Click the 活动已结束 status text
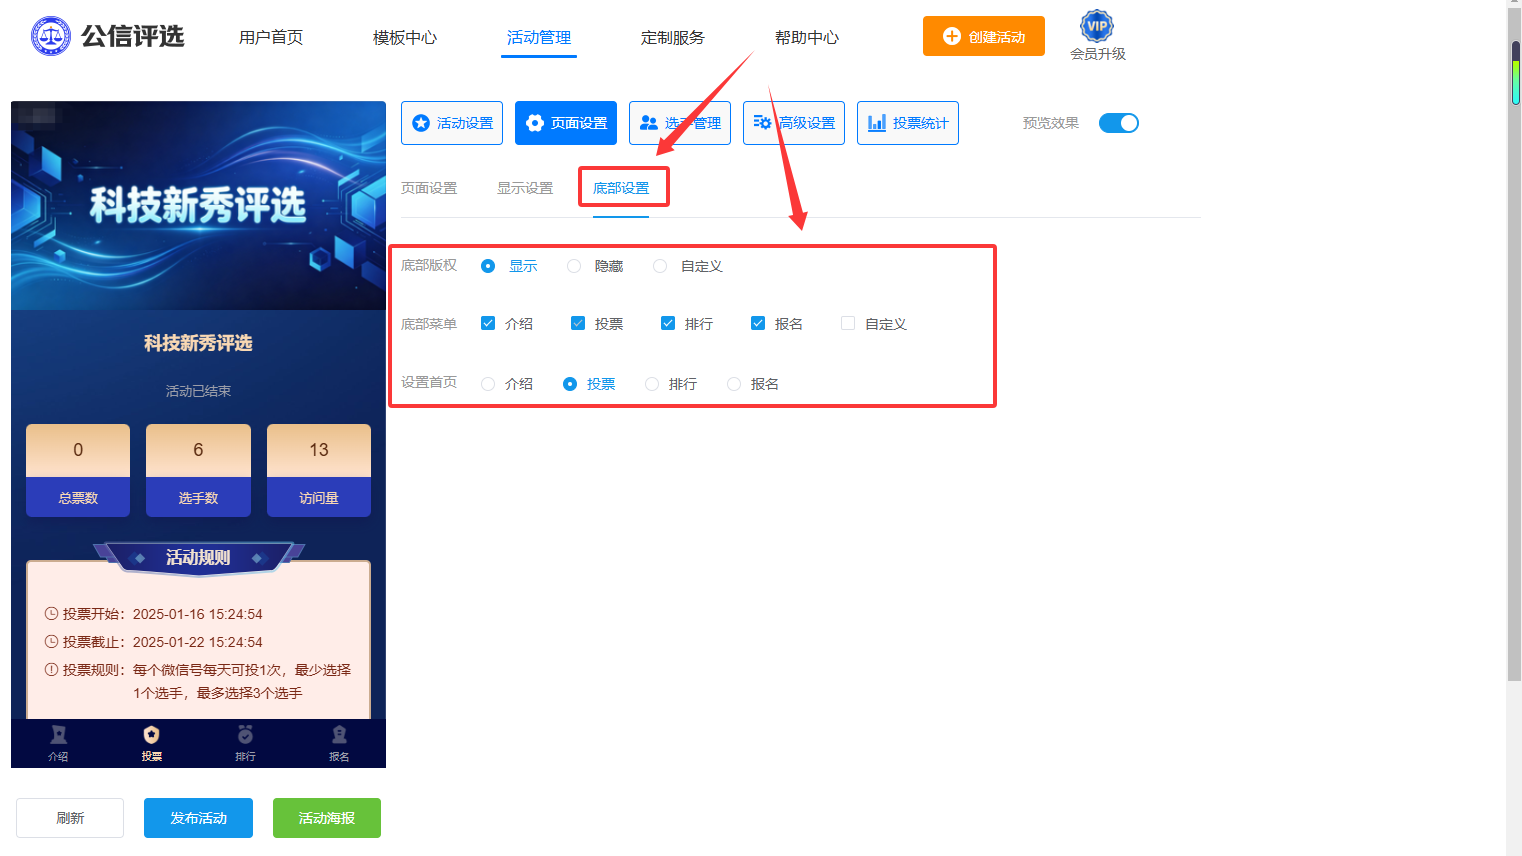Screen dimensions: 1522x856 [198, 391]
